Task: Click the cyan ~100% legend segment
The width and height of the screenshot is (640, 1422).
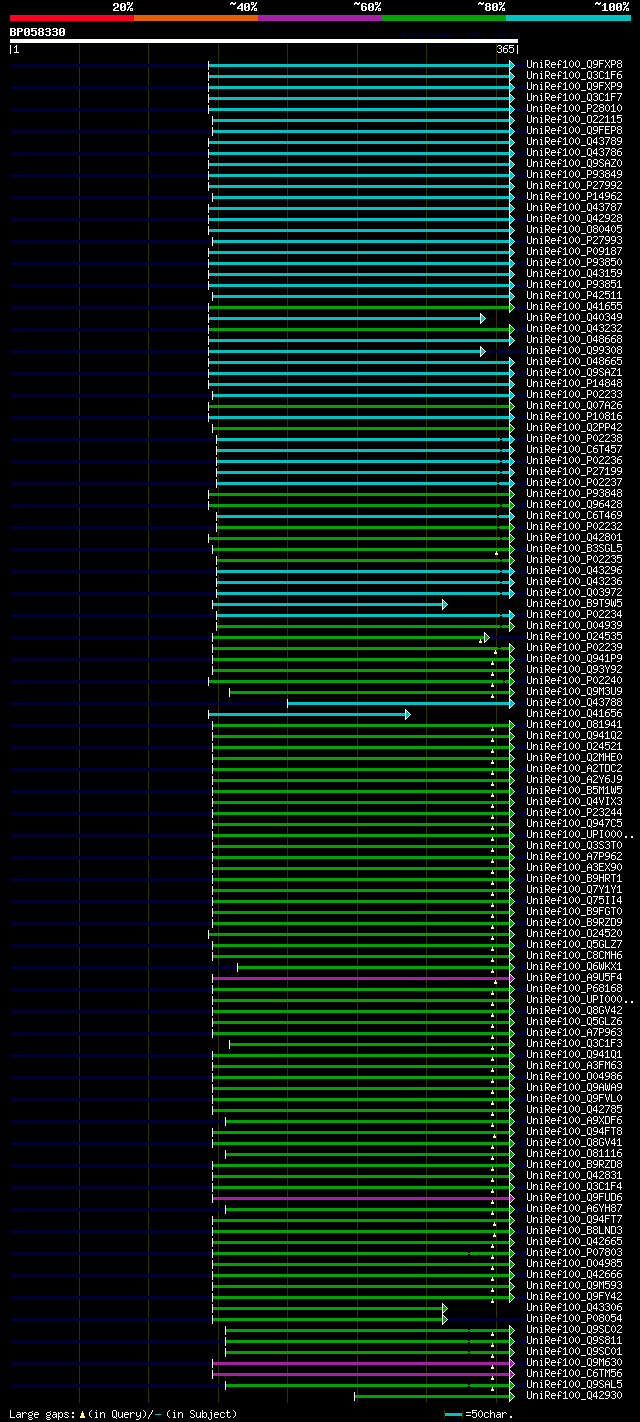Action: (x=568, y=17)
